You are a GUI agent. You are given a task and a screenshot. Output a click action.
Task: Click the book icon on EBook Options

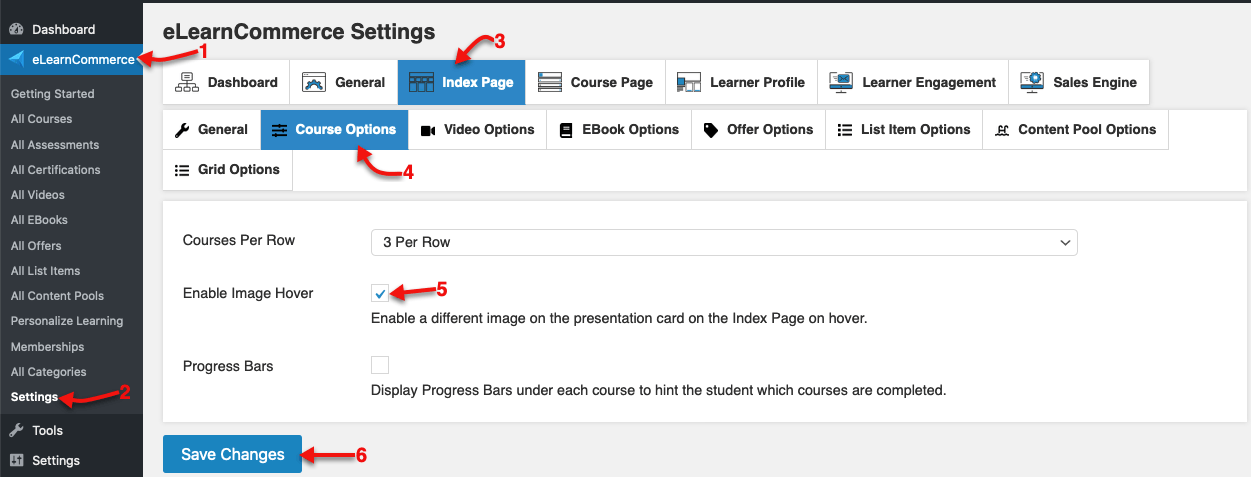click(566, 129)
